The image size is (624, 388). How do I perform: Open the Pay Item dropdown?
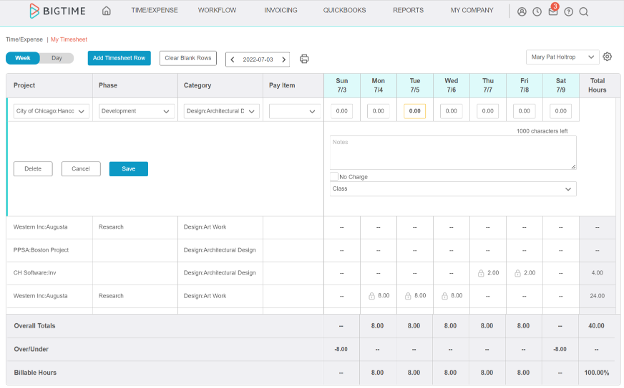(x=294, y=111)
